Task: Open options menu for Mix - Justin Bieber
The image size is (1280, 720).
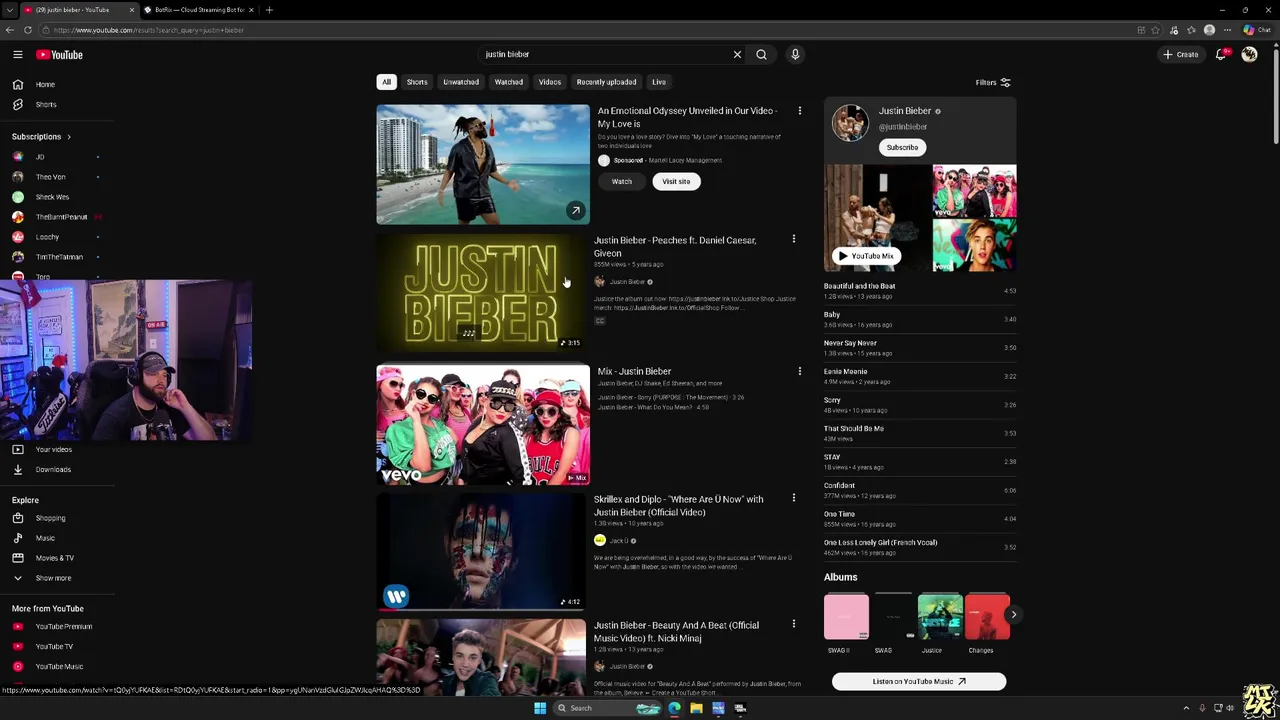Action: [799, 371]
